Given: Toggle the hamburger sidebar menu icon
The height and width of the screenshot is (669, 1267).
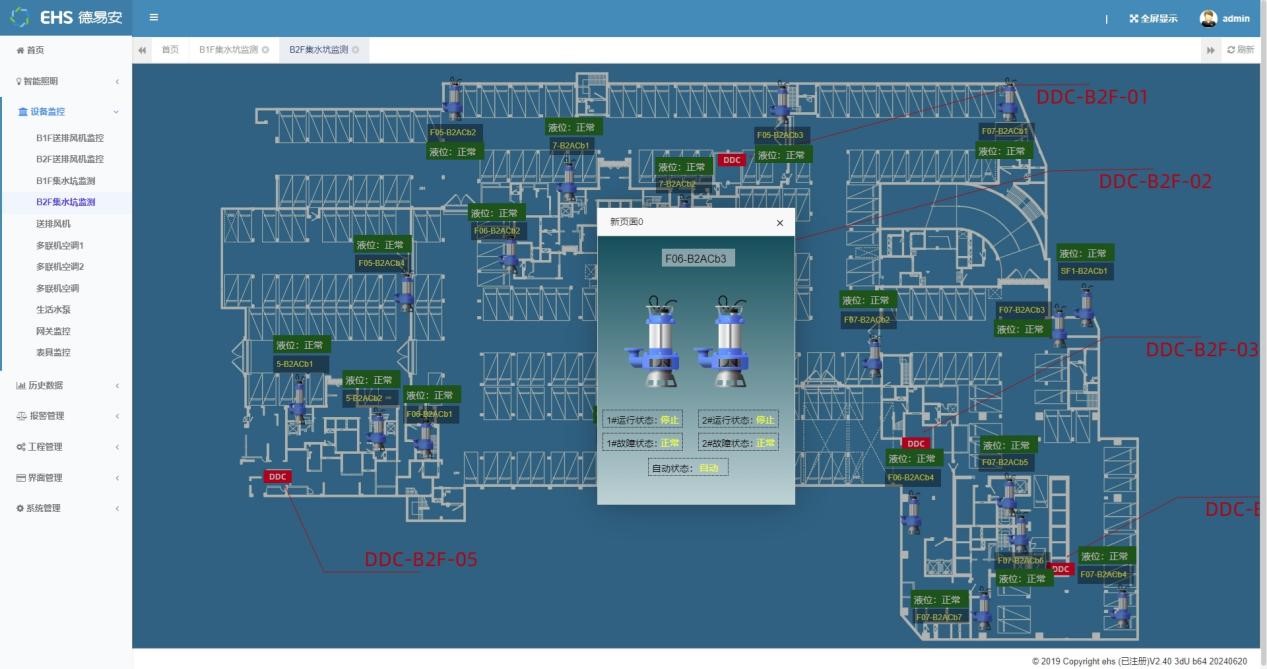Looking at the screenshot, I should 153,17.
